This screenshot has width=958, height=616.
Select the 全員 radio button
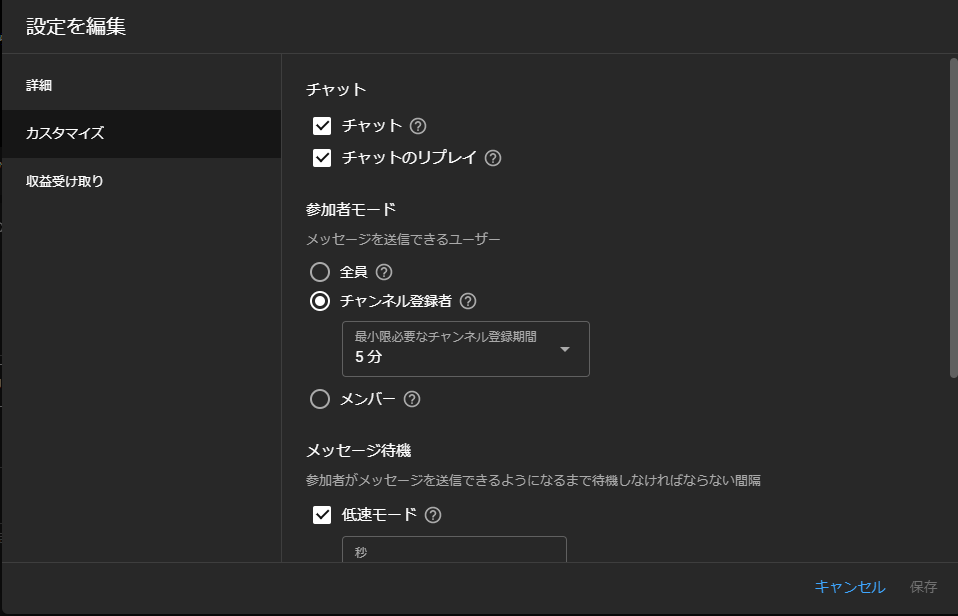320,272
